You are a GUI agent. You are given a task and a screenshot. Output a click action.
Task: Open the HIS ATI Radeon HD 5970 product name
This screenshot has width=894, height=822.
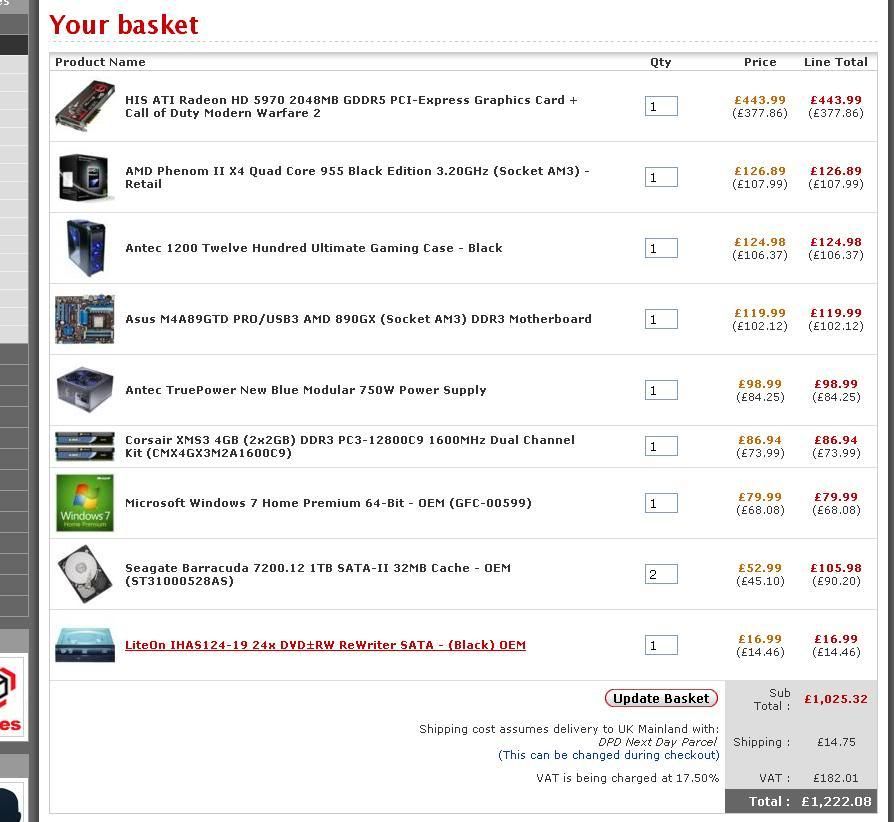click(351, 106)
